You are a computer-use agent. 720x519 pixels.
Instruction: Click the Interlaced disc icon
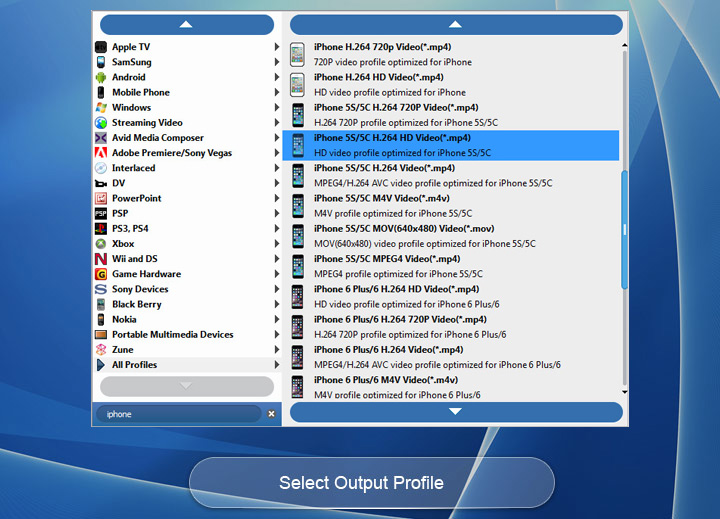click(101, 168)
